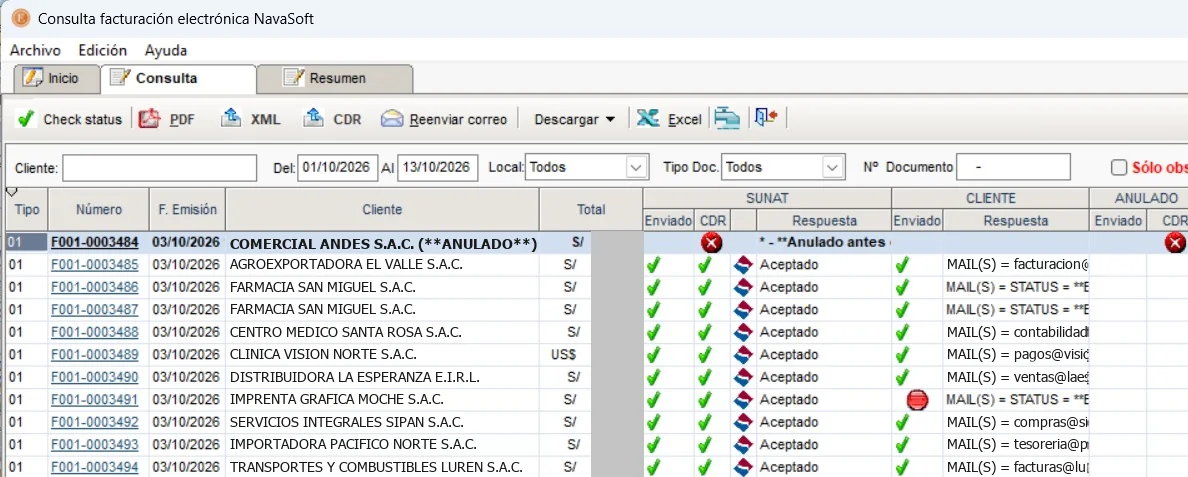
Task: Click the NavaSoft app icon in title bar
Action: tap(20, 18)
